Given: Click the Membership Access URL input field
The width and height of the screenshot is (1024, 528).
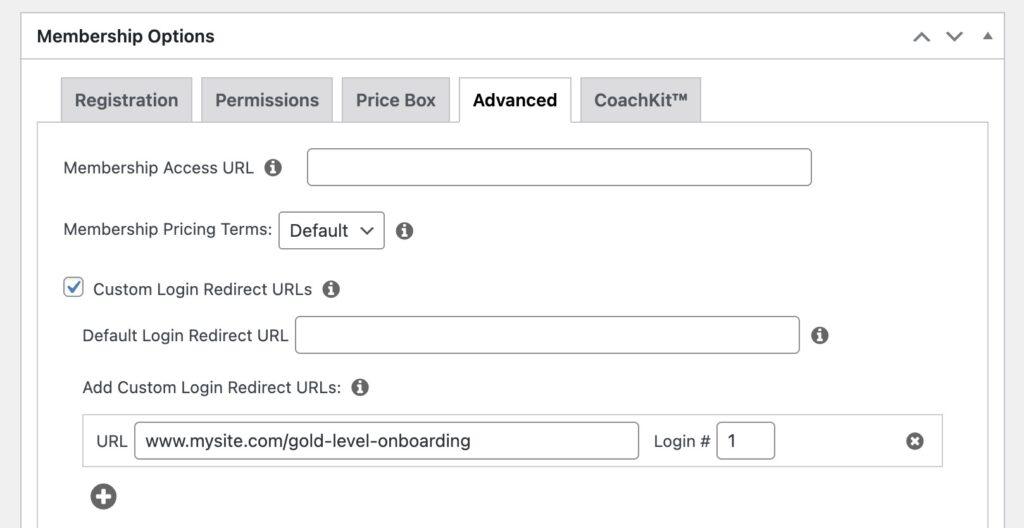Looking at the screenshot, I should click(558, 168).
